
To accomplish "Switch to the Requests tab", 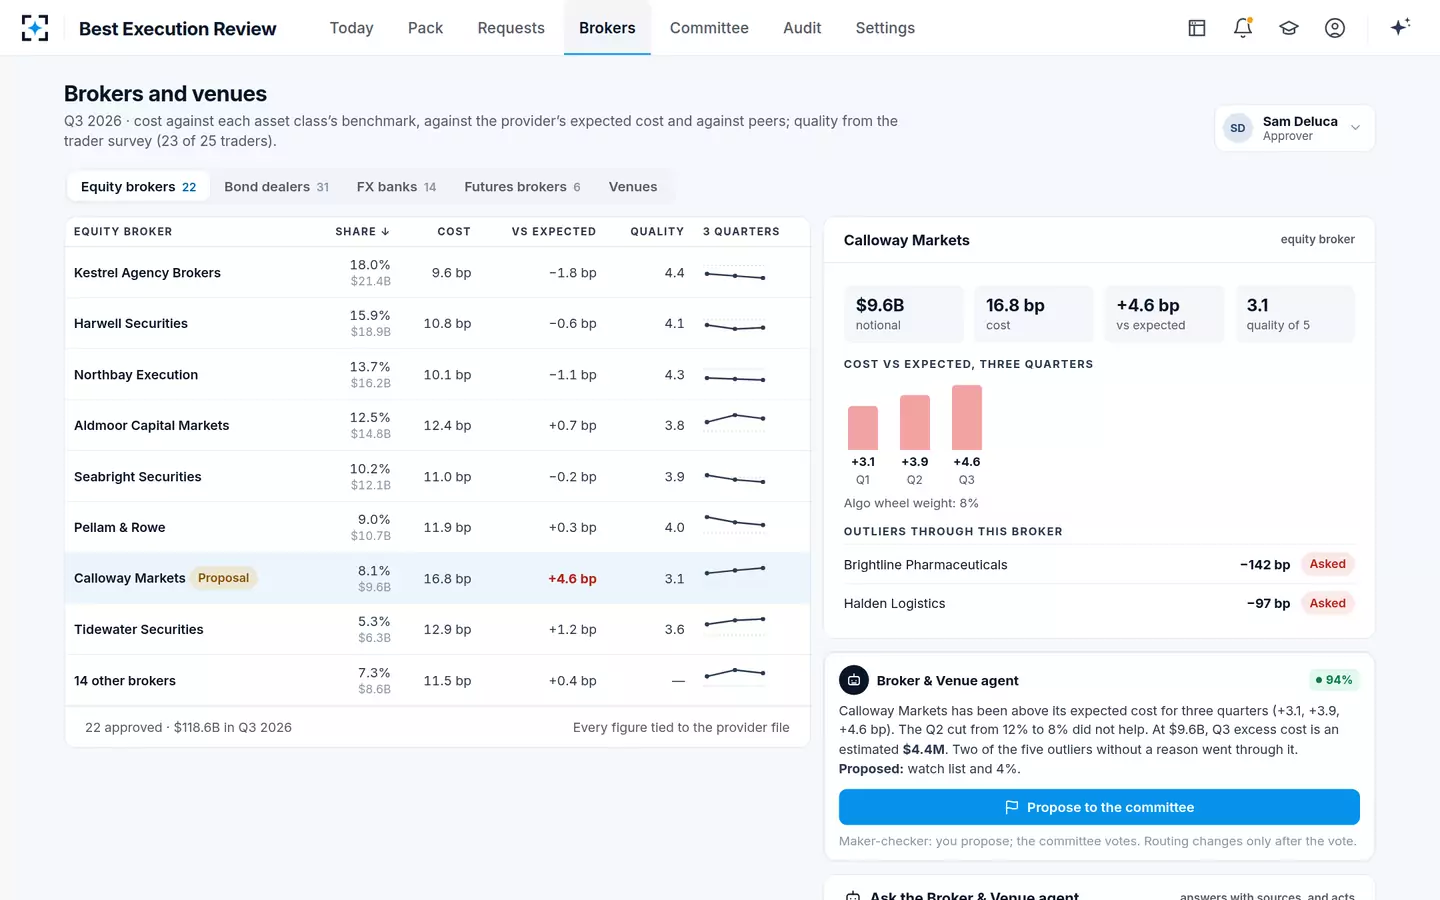I will (x=511, y=28).
